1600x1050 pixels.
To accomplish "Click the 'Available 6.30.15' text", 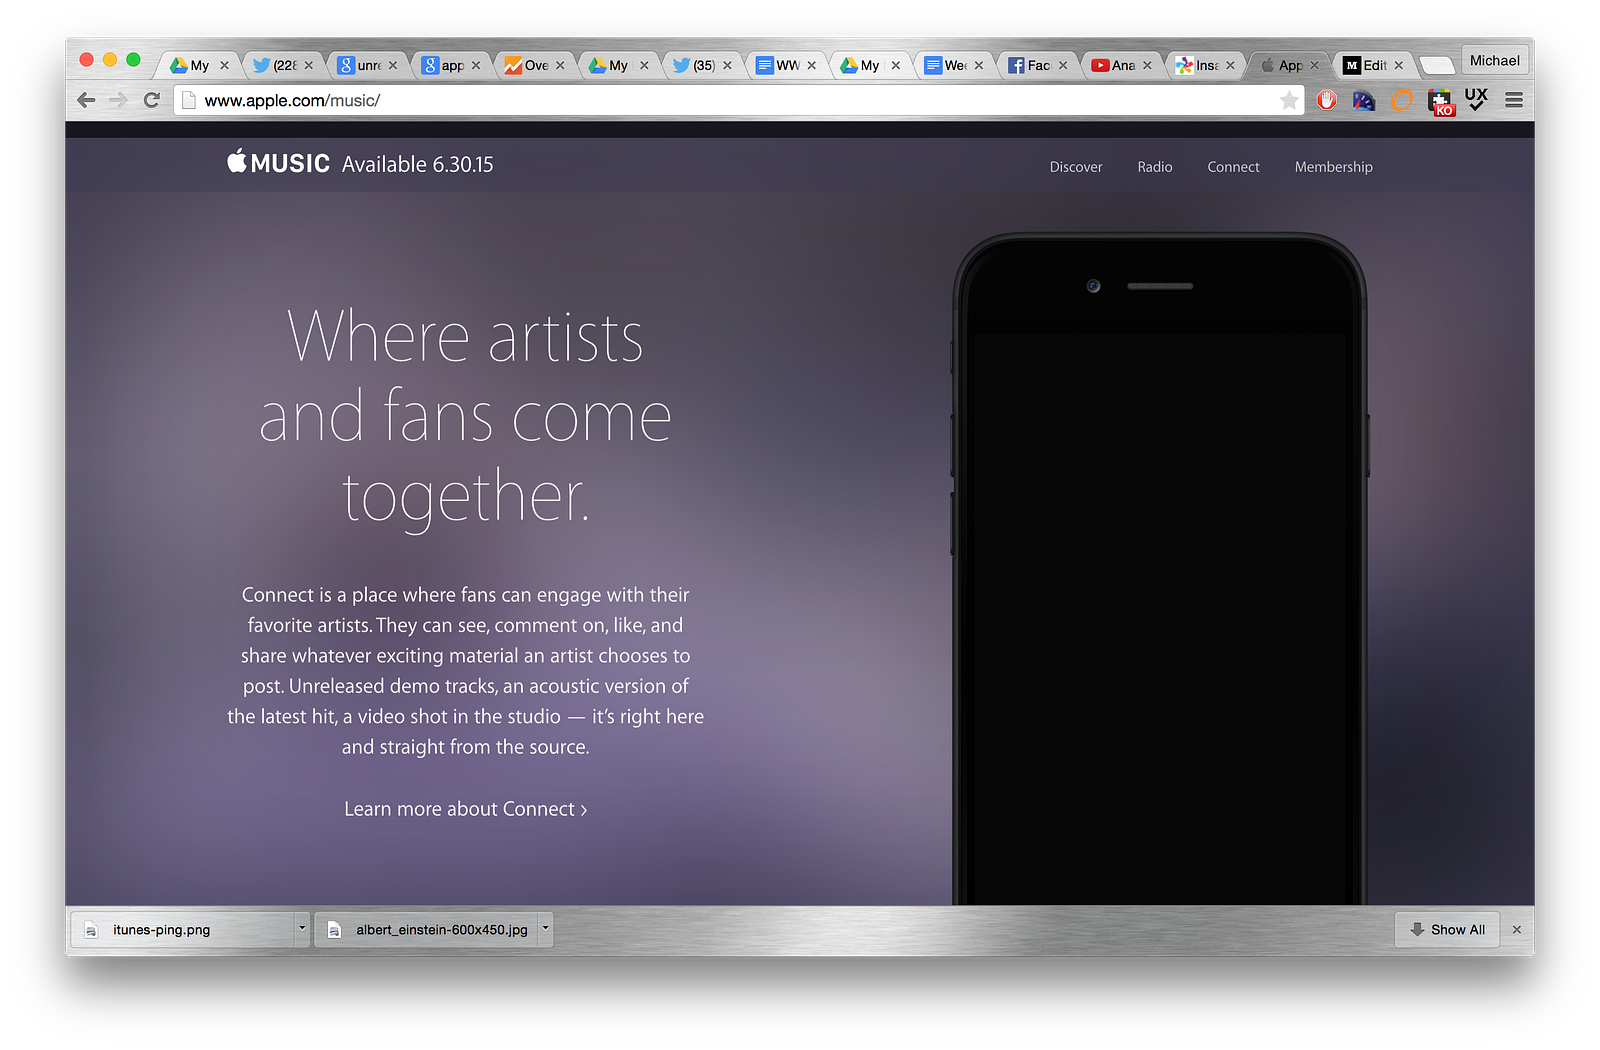I will [x=418, y=164].
